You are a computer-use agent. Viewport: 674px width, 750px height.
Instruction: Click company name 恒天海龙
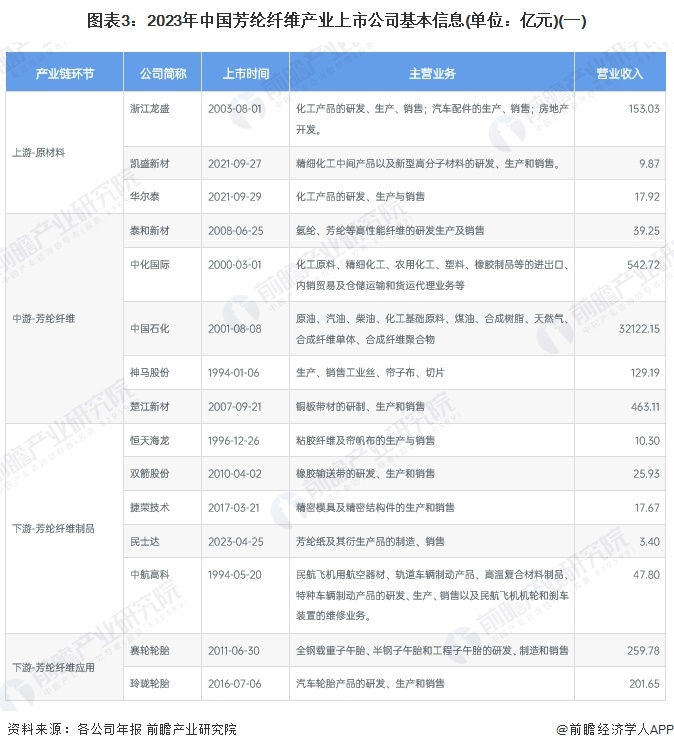point(150,441)
